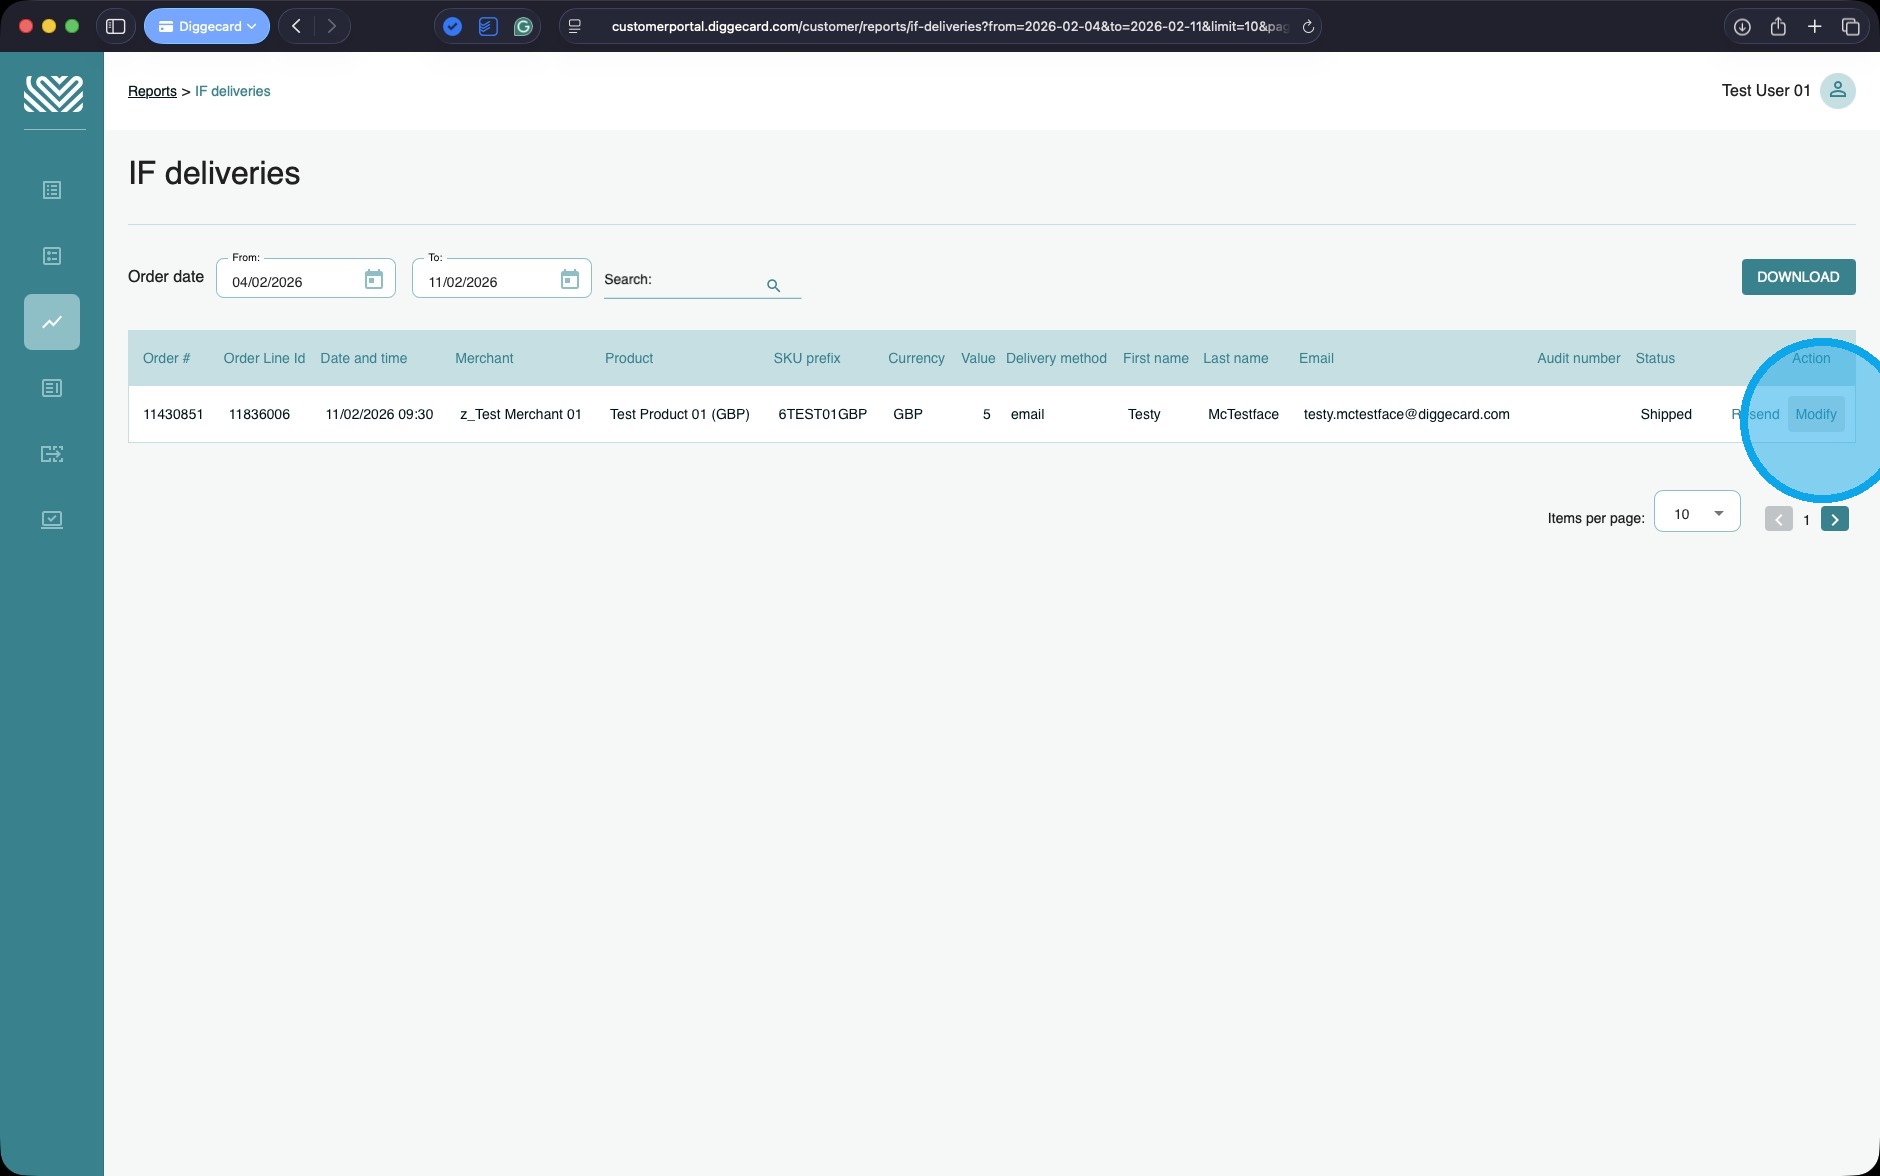Show browser downloads icon
The image size is (1880, 1176).
pyautogui.click(x=1742, y=27)
